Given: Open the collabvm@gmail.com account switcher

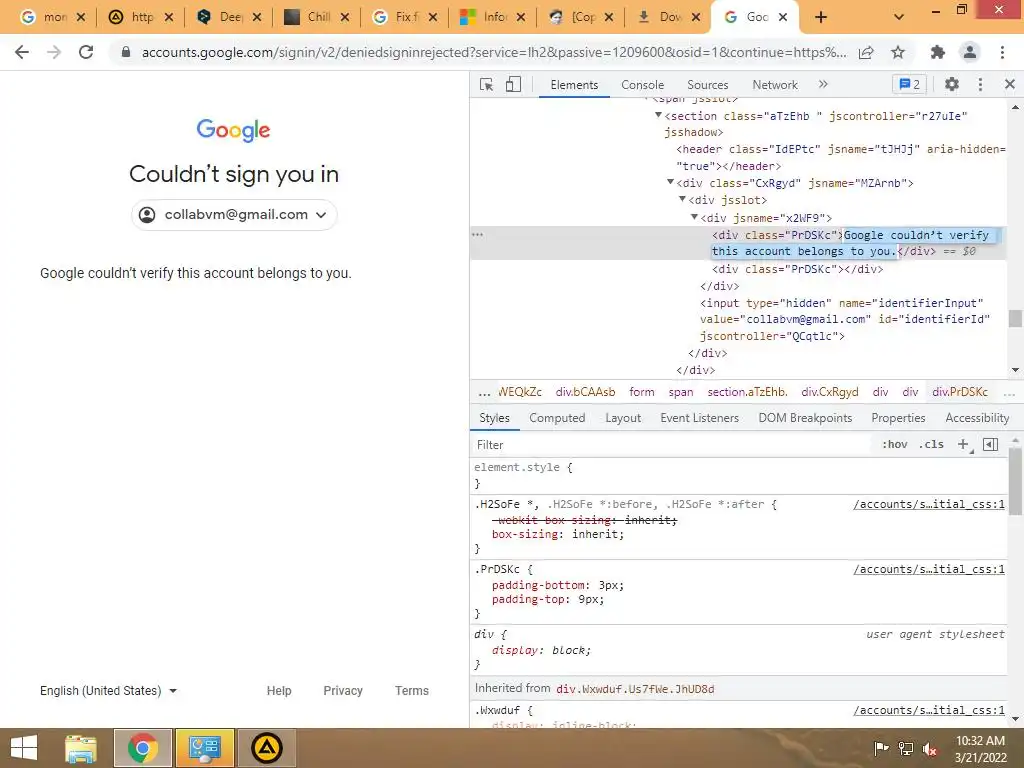Looking at the screenshot, I should click(x=234, y=215).
